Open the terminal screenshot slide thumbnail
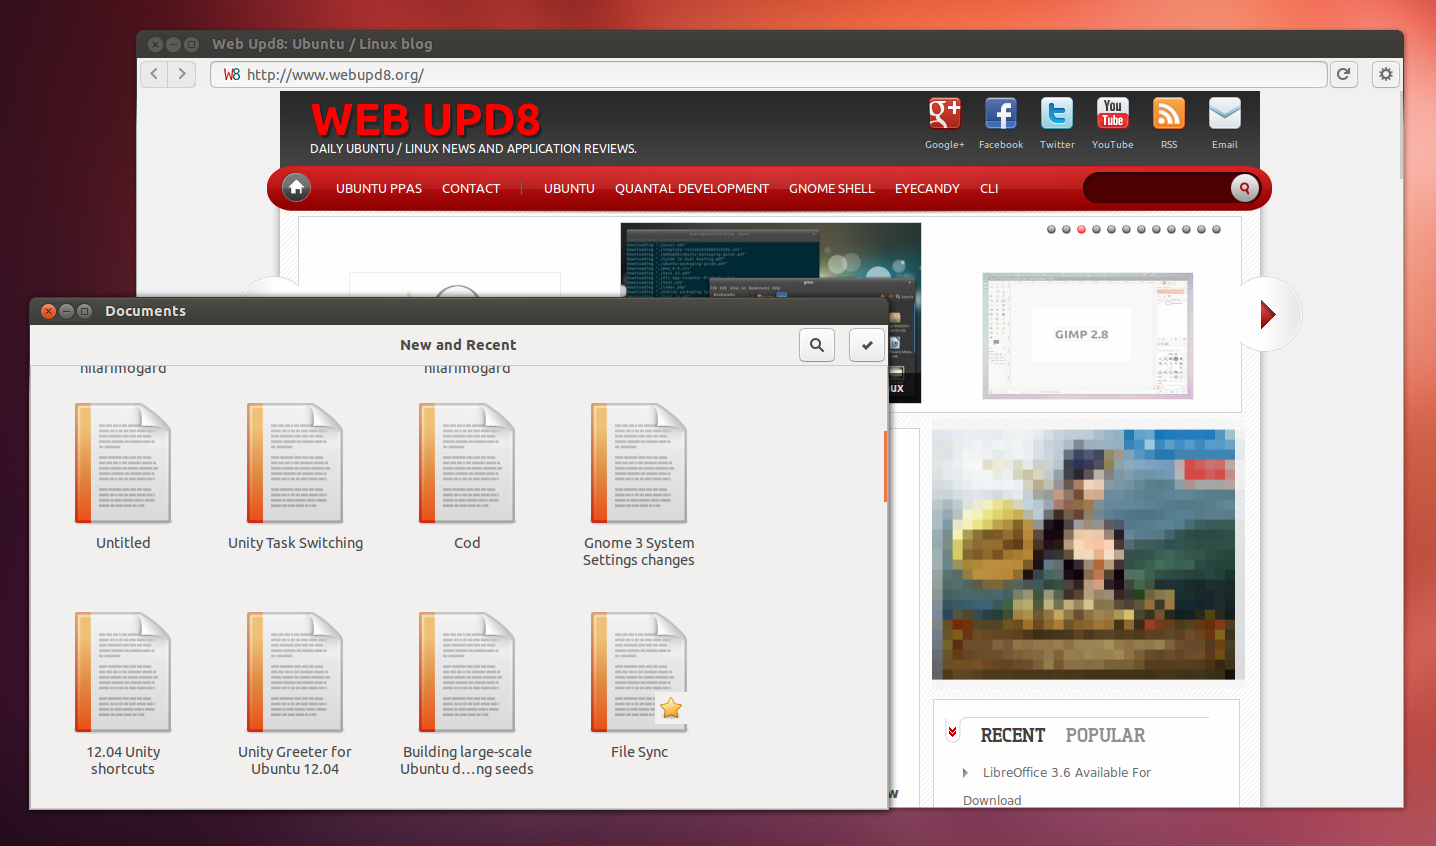1436x846 pixels. [771, 260]
